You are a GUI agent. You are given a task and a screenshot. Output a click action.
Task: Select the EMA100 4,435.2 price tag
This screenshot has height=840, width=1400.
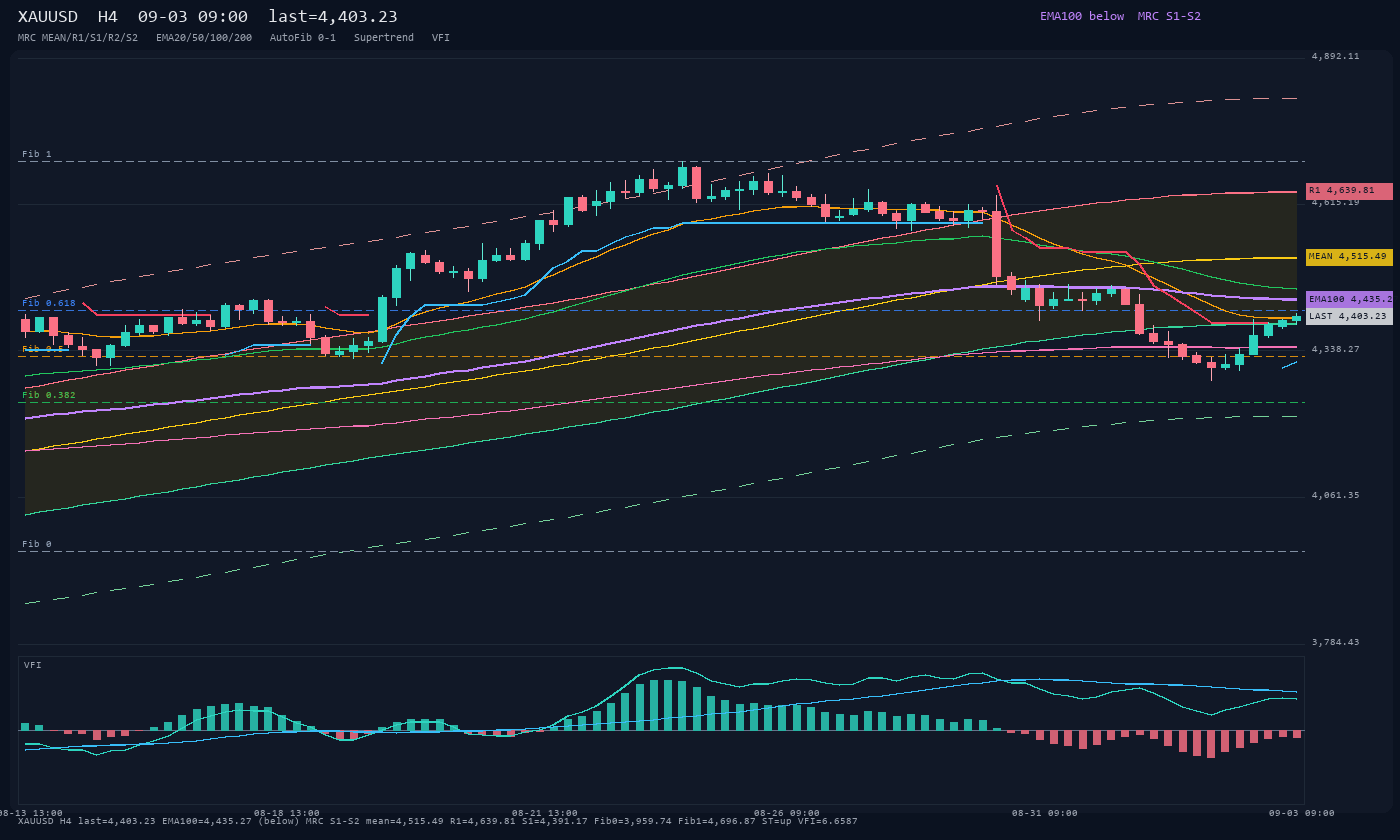tap(1349, 299)
